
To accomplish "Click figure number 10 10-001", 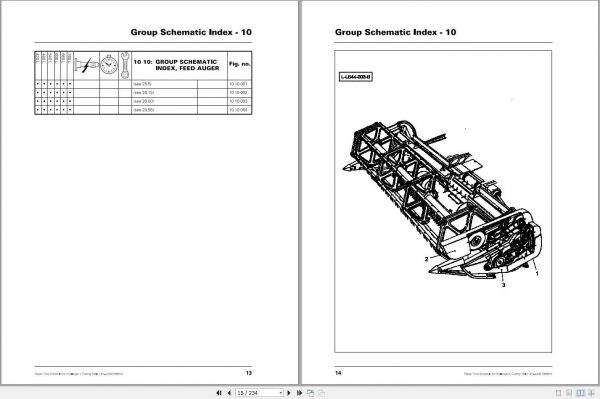I will click(238, 84).
